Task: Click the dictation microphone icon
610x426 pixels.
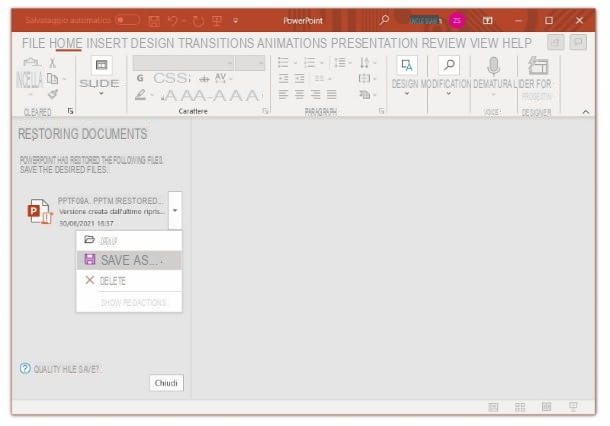Action: coord(493,67)
